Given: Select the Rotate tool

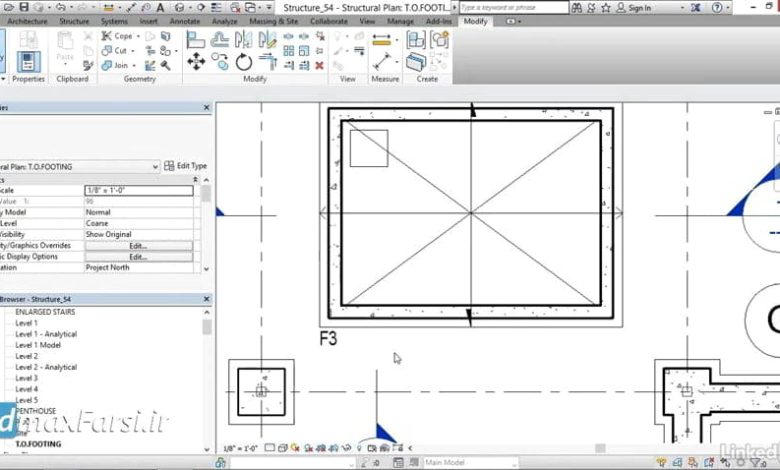Looking at the screenshot, I should [x=243, y=62].
